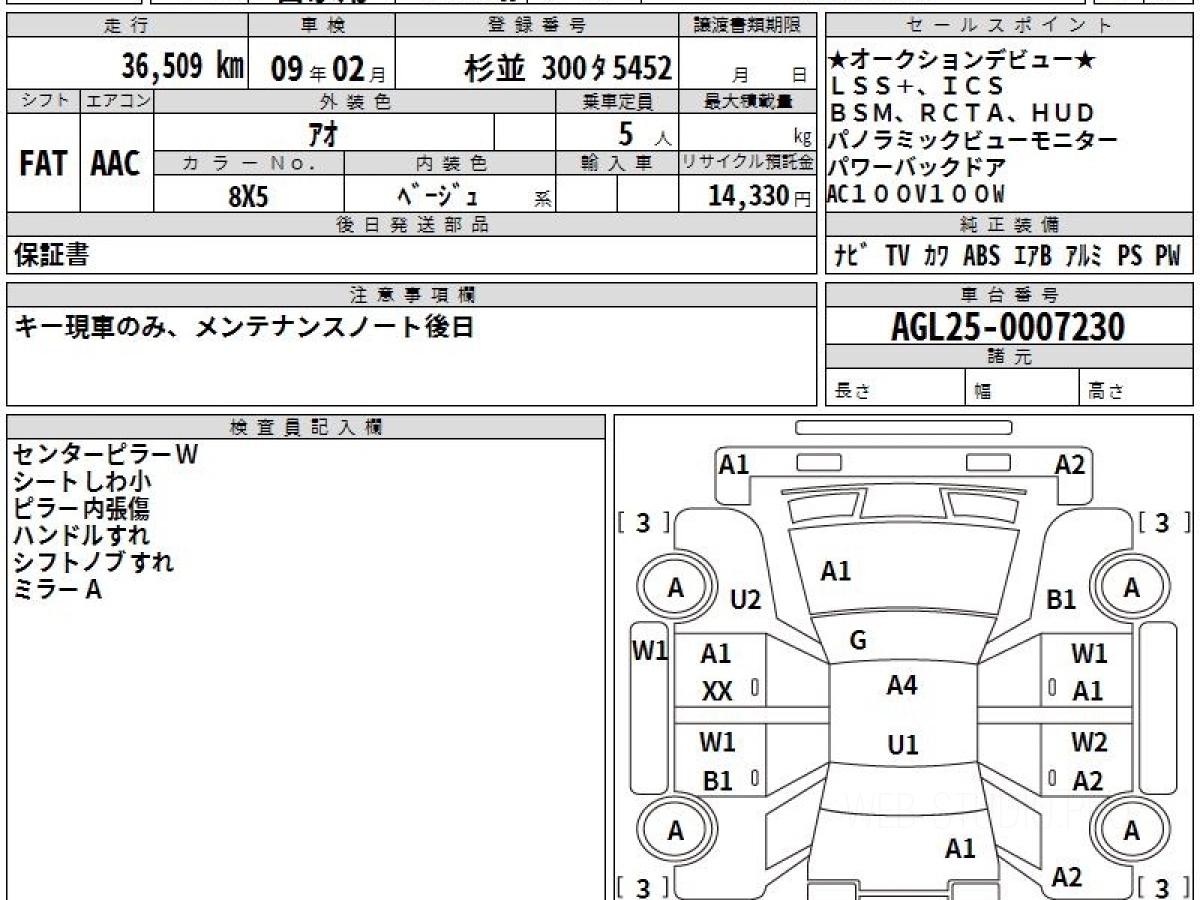Click パノラミックビューモニター text

[972, 140]
